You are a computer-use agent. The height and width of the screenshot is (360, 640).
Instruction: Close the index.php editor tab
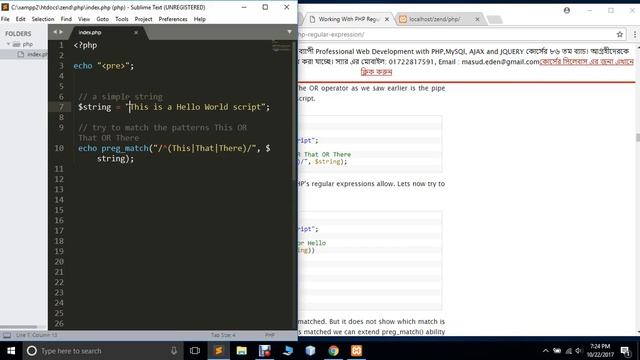pyautogui.click(x=136, y=32)
